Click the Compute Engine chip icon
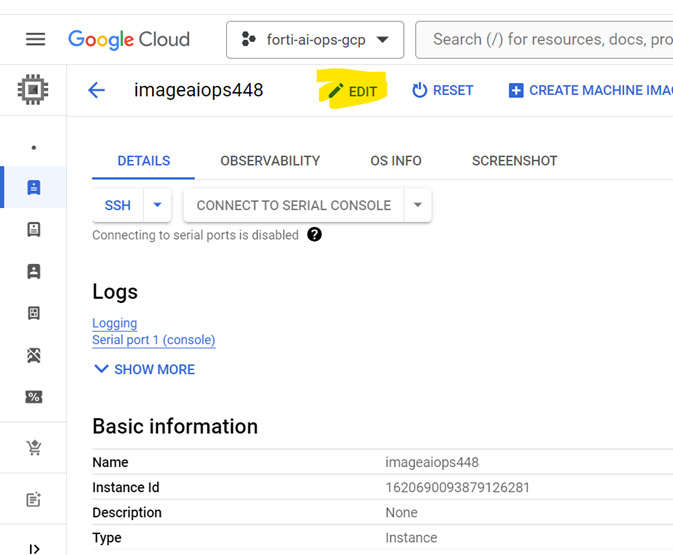 33,90
